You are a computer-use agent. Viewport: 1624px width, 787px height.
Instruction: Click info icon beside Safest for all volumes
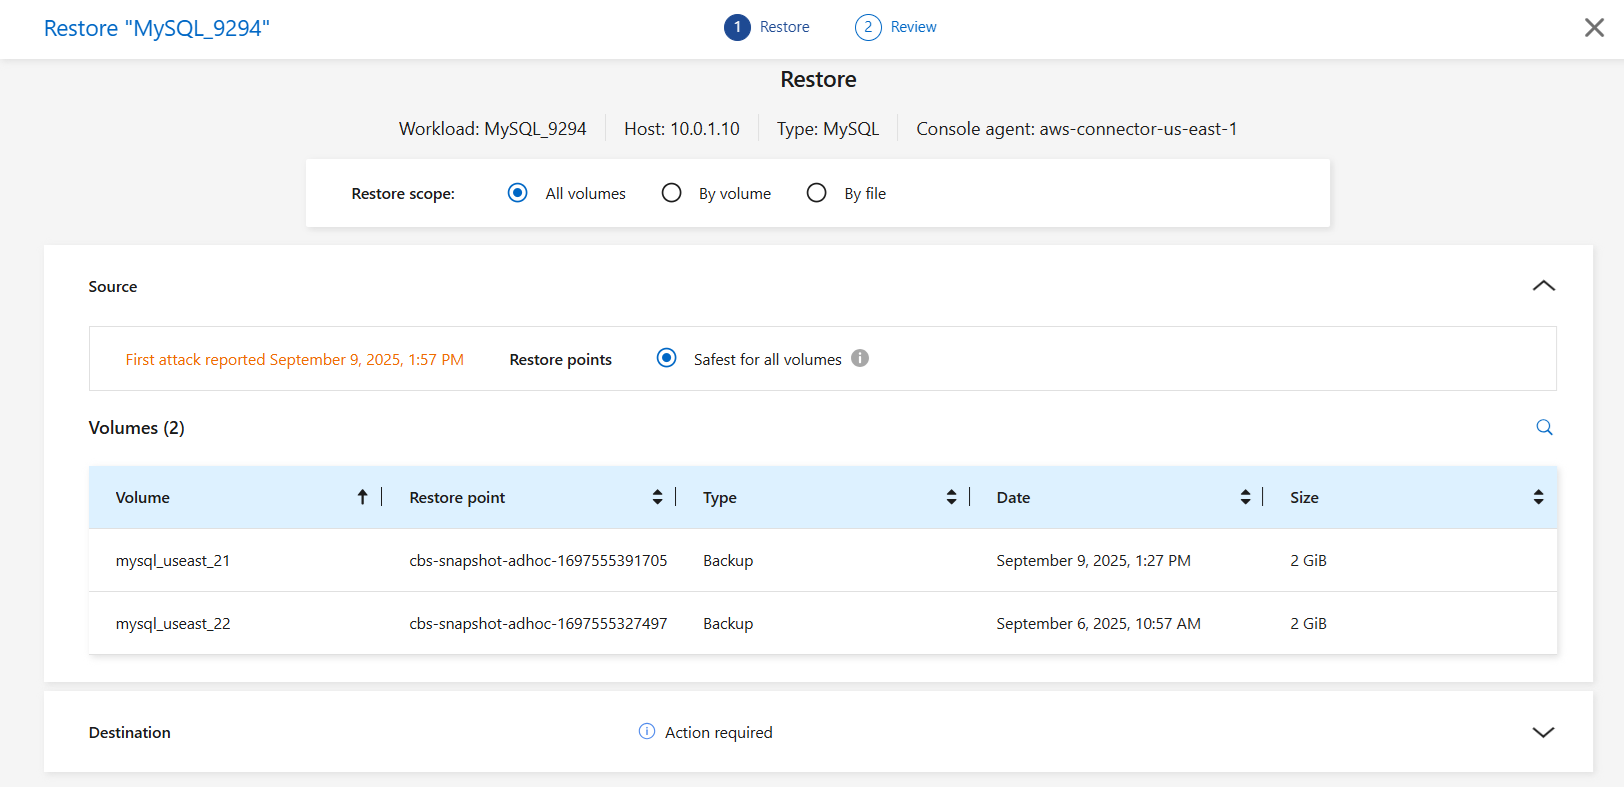pos(860,358)
